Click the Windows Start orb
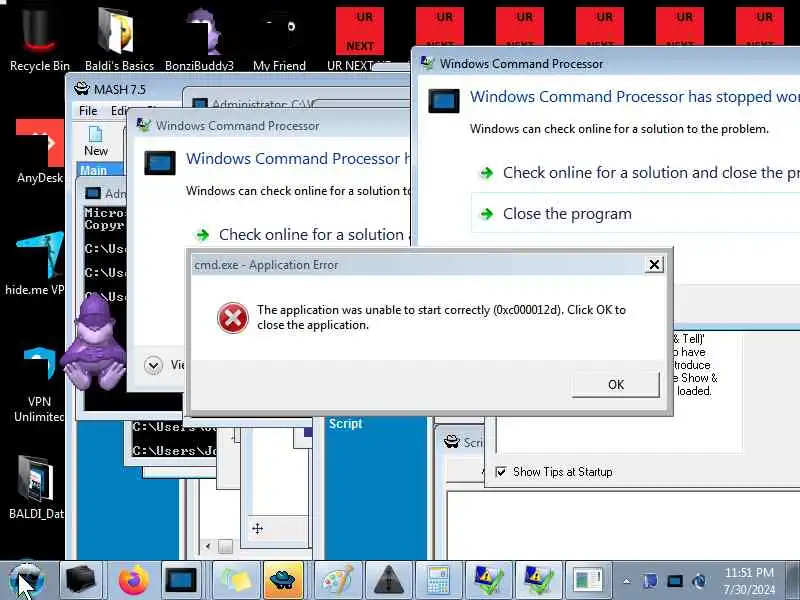The height and width of the screenshot is (600, 800). click(x=27, y=580)
